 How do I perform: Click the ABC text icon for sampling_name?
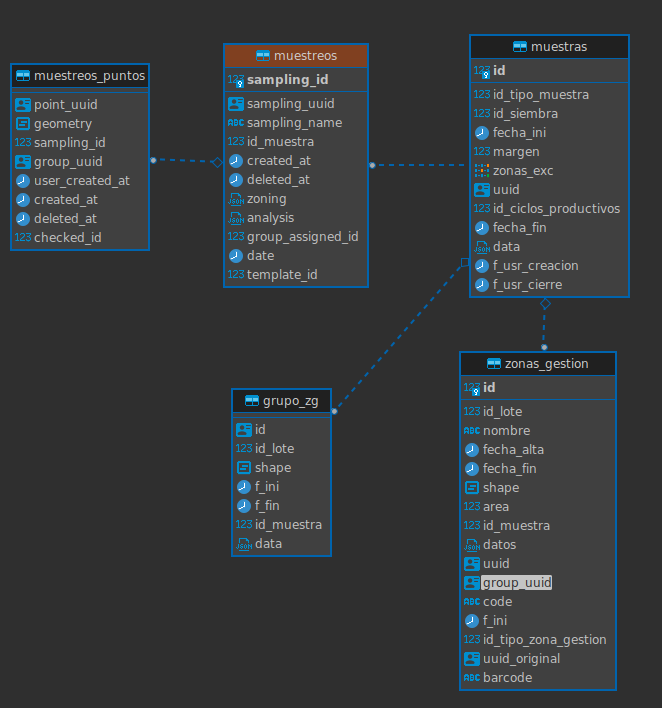pyautogui.click(x=236, y=123)
